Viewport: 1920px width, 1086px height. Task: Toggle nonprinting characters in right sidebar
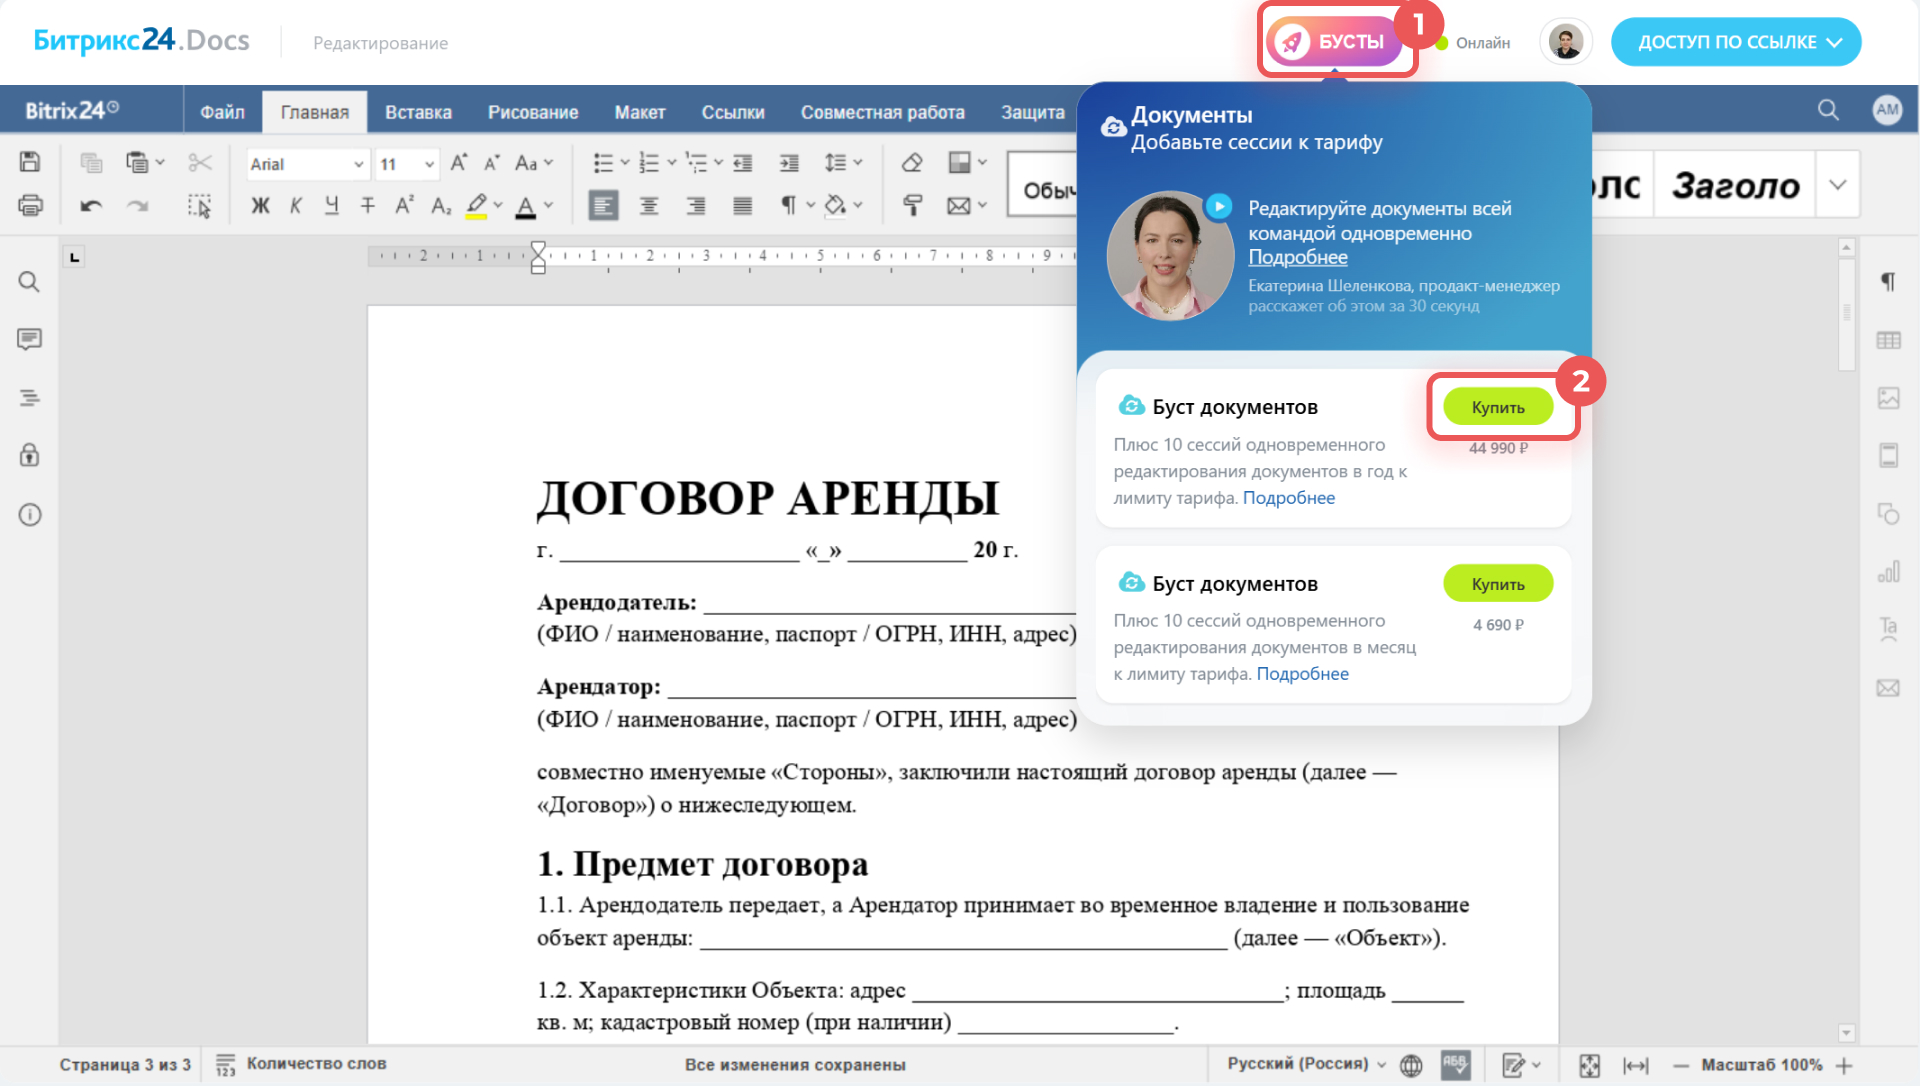pyautogui.click(x=1888, y=282)
